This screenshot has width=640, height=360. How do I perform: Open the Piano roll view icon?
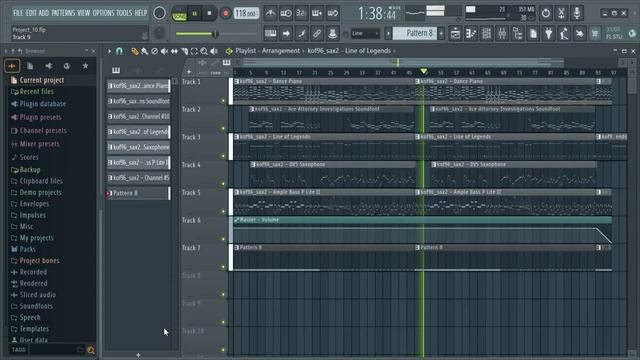471,33
